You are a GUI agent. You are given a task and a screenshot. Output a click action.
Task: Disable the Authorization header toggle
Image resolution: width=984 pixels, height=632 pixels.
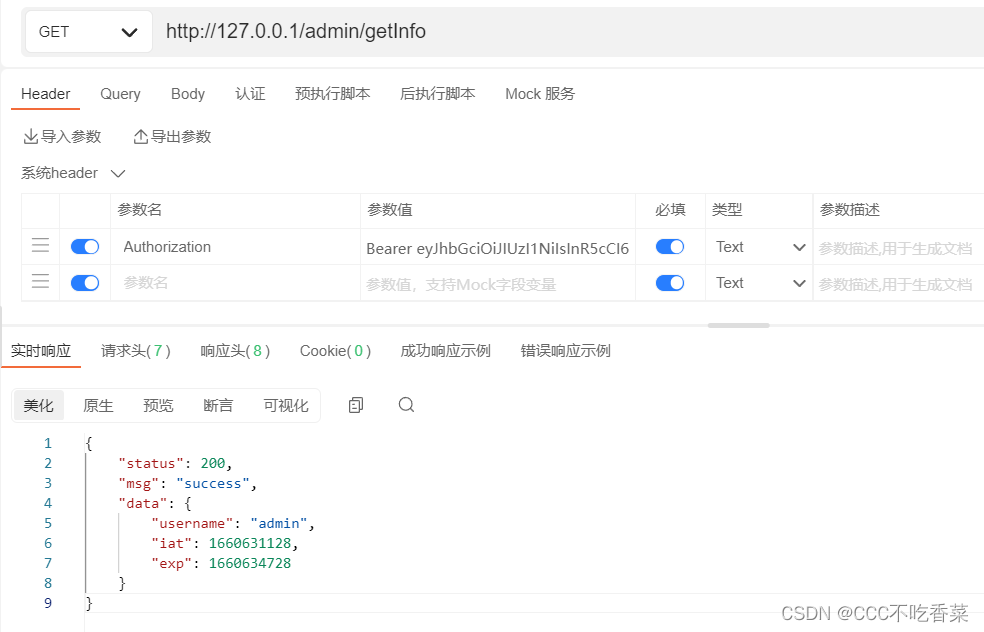pyautogui.click(x=85, y=246)
